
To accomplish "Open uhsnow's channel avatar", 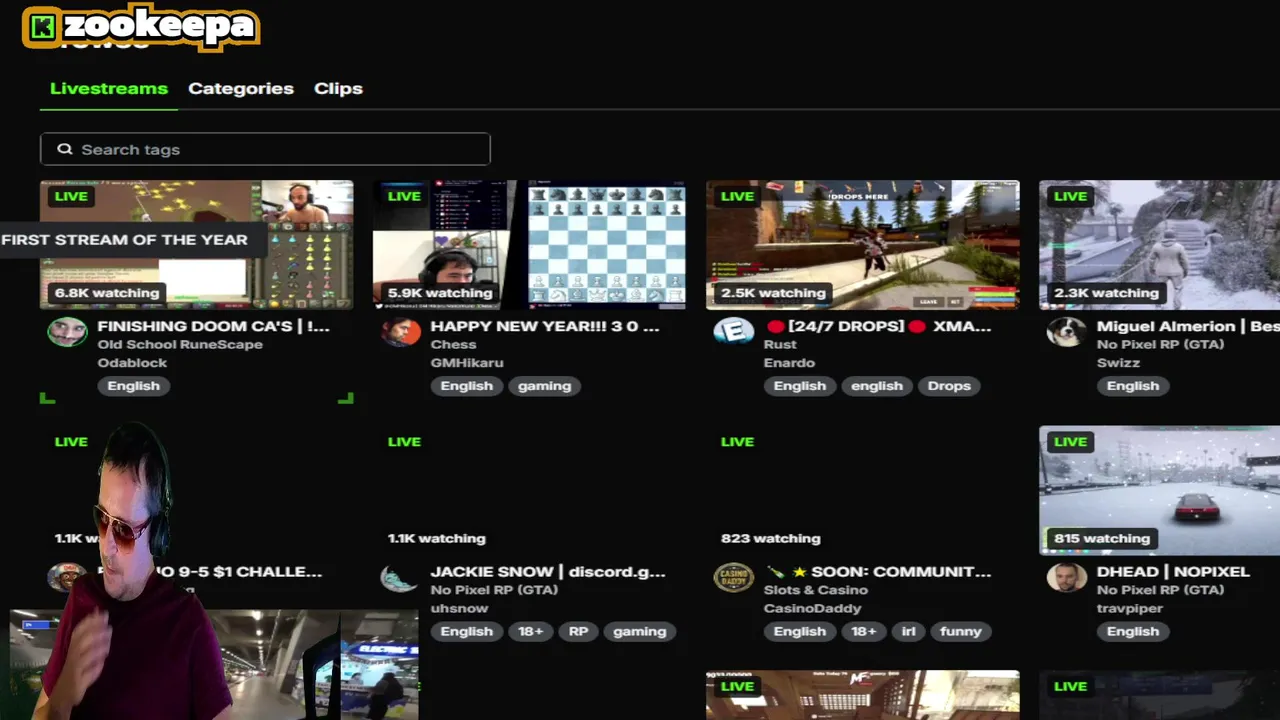I will (x=400, y=577).
